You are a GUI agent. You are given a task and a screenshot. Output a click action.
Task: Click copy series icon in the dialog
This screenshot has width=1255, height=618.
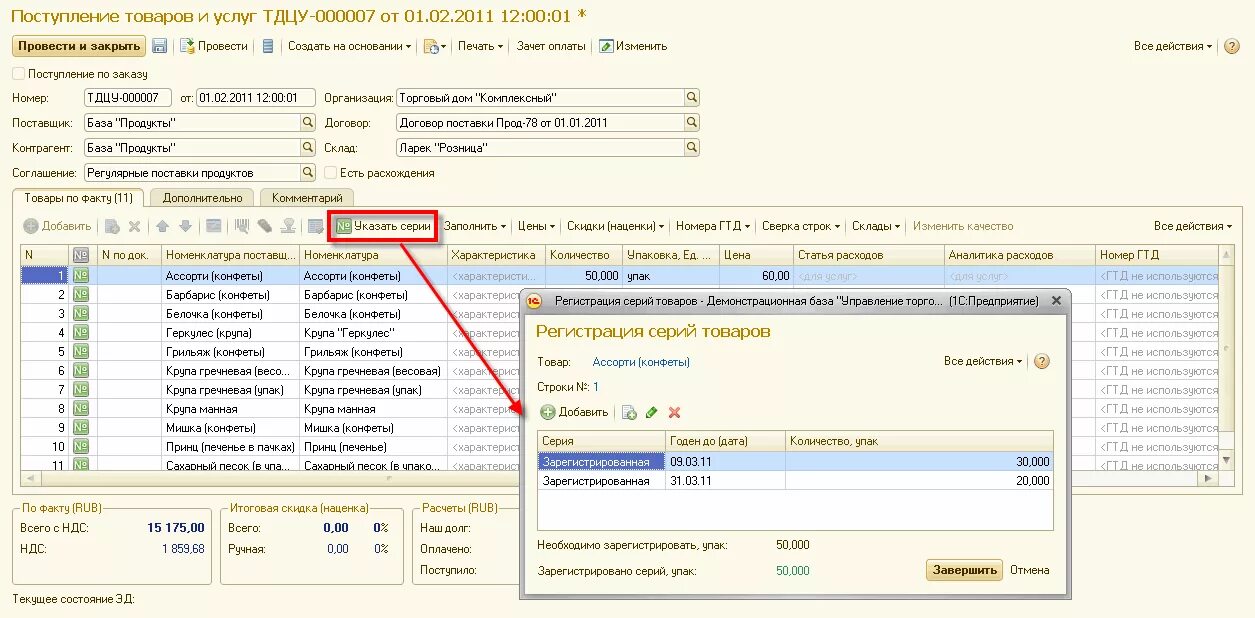coord(629,412)
